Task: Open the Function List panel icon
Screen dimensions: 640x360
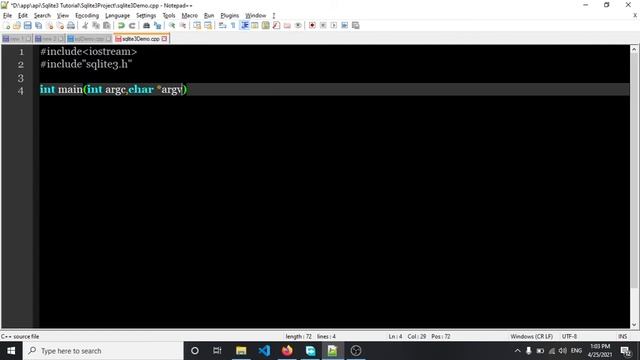Action: [276, 25]
